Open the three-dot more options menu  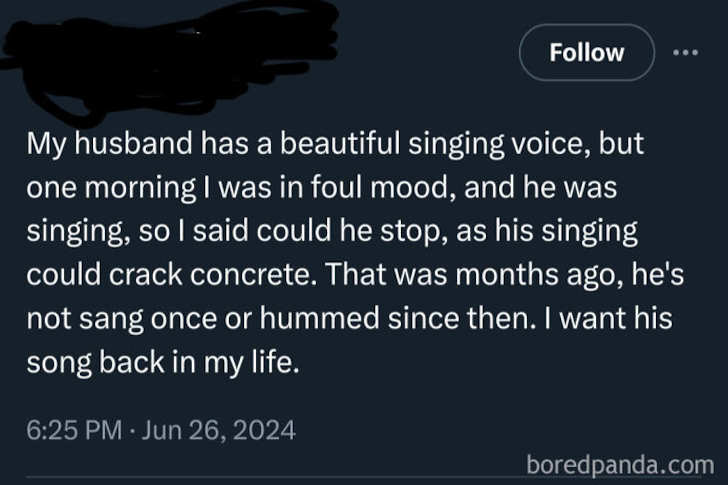pos(685,52)
